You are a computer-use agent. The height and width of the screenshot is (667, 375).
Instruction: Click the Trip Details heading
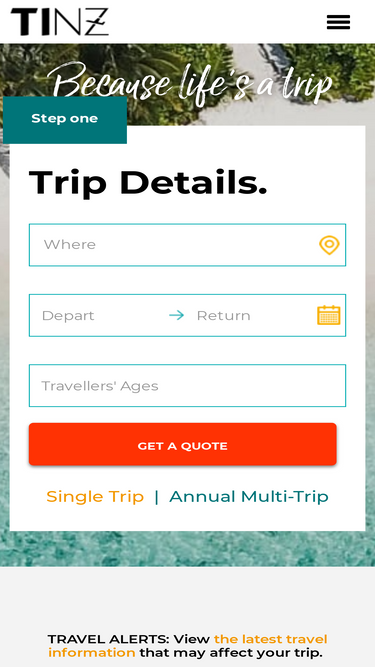tap(148, 182)
